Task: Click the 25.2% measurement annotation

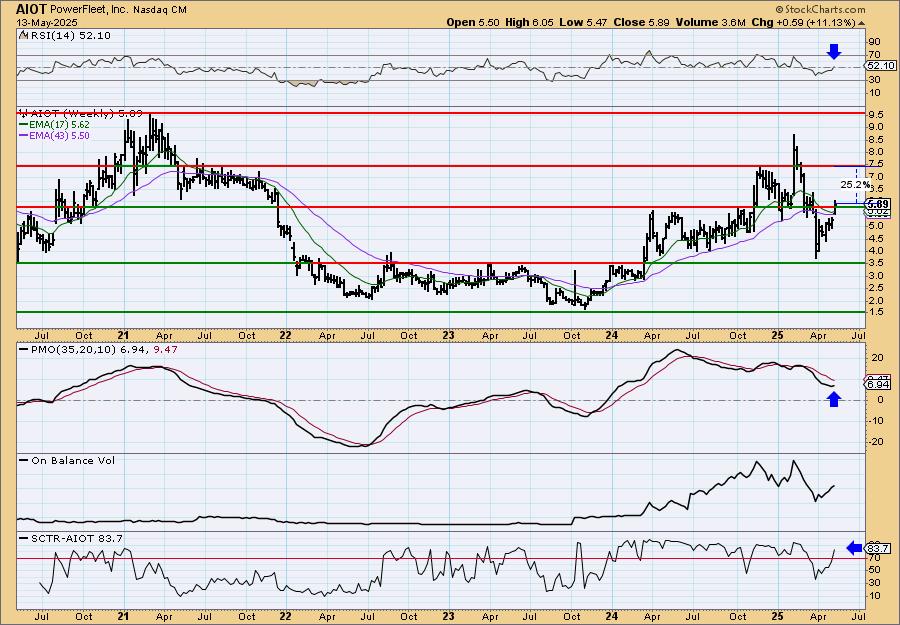Action: coord(855,184)
